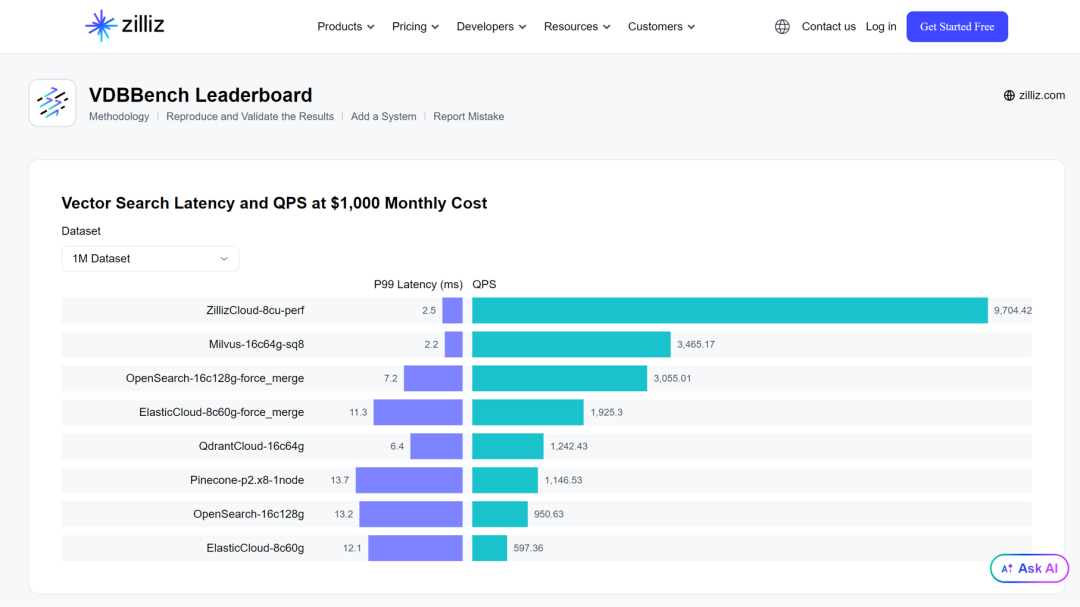Open Reproduce and Validate the Results
The image size is (1080, 607).
pyautogui.click(x=250, y=117)
